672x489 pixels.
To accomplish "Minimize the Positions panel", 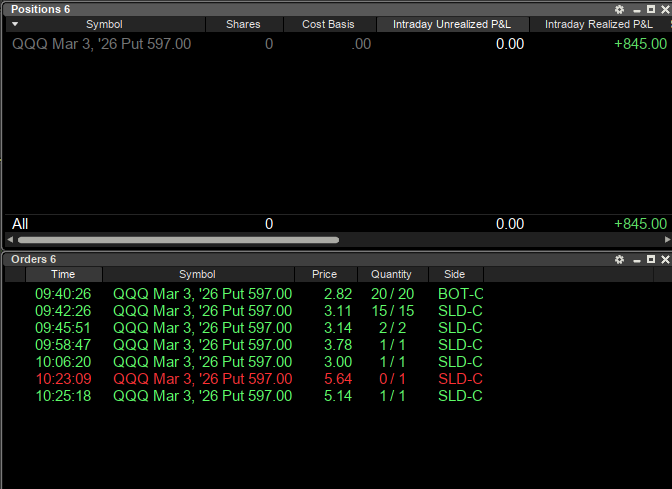I will pyautogui.click(x=637, y=10).
